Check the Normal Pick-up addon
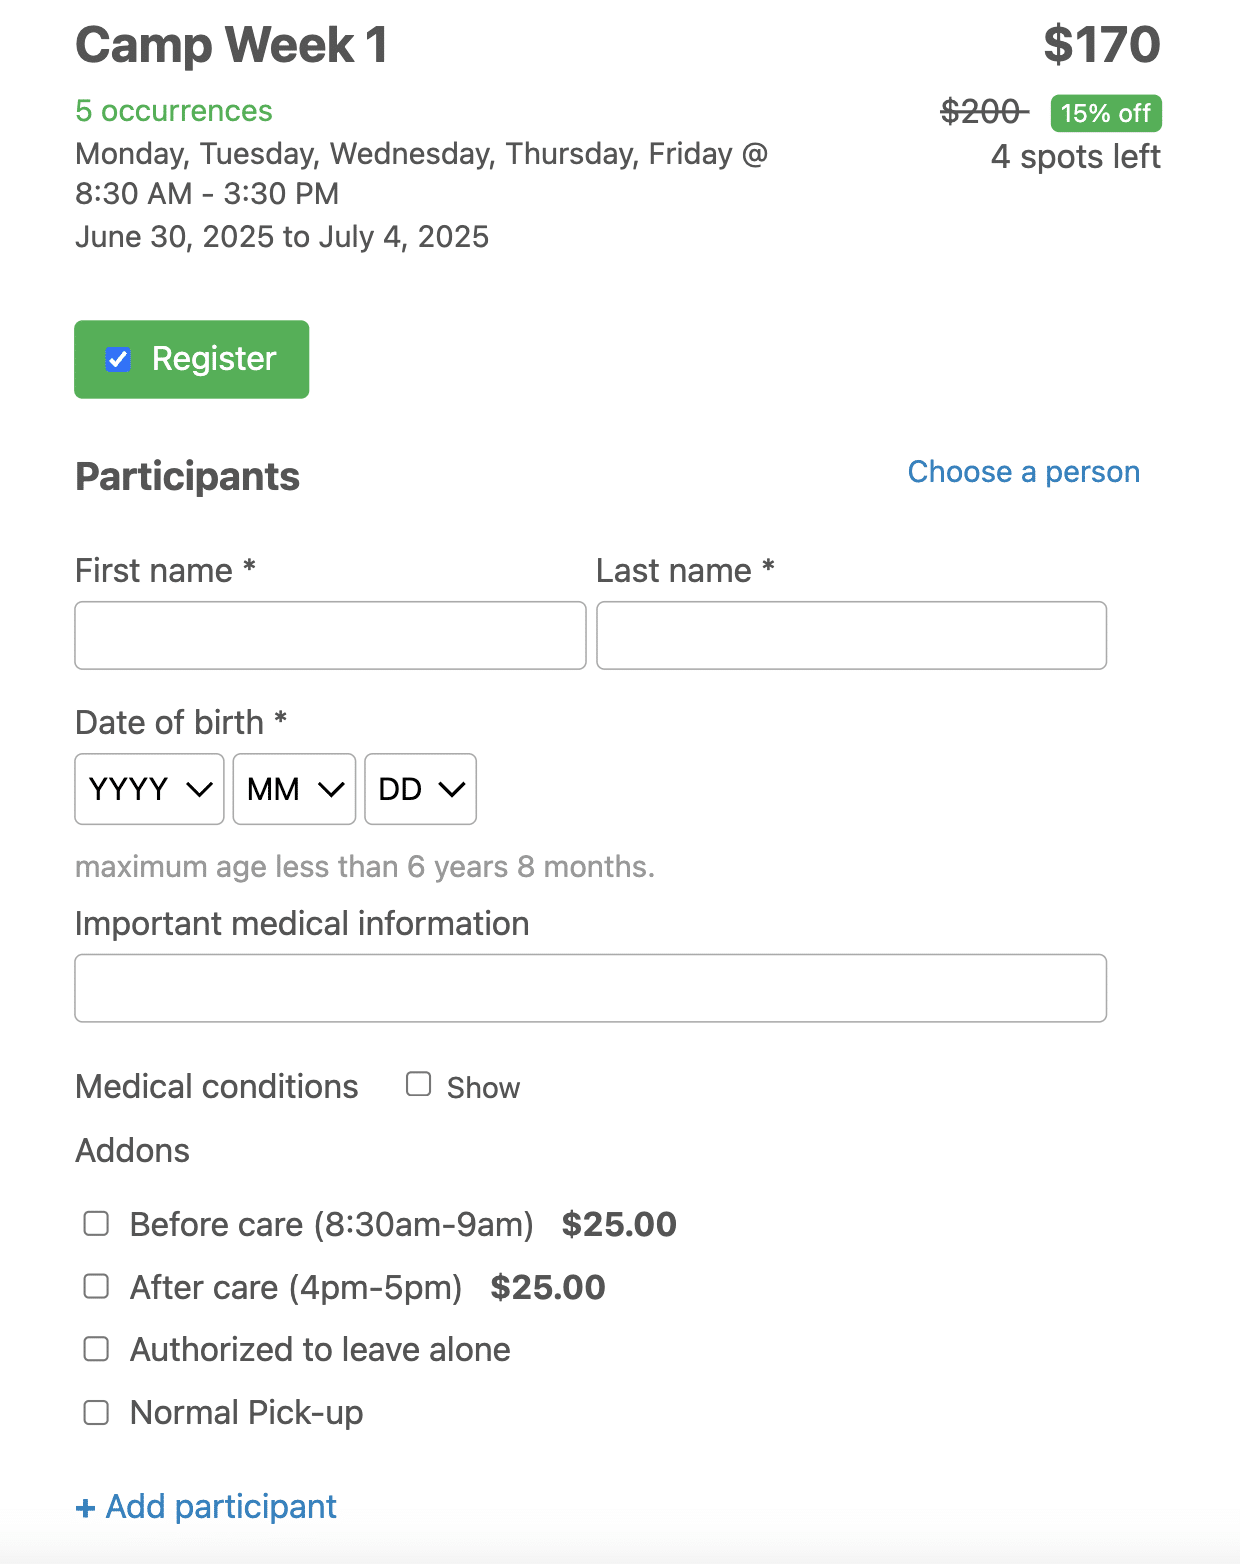This screenshot has width=1240, height=1564. coord(96,1412)
